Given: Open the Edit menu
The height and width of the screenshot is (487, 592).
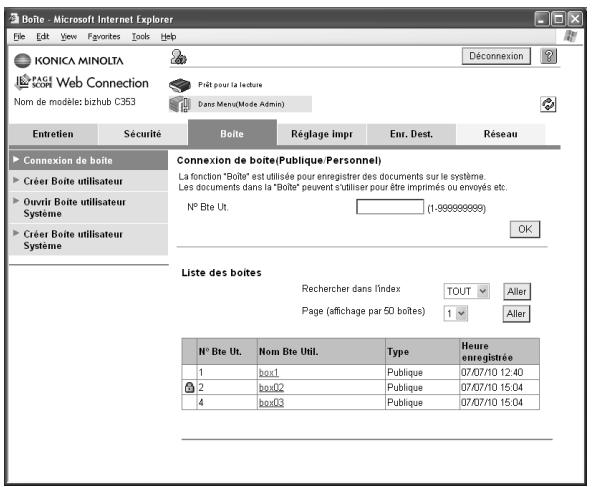Looking at the screenshot, I should (x=43, y=37).
